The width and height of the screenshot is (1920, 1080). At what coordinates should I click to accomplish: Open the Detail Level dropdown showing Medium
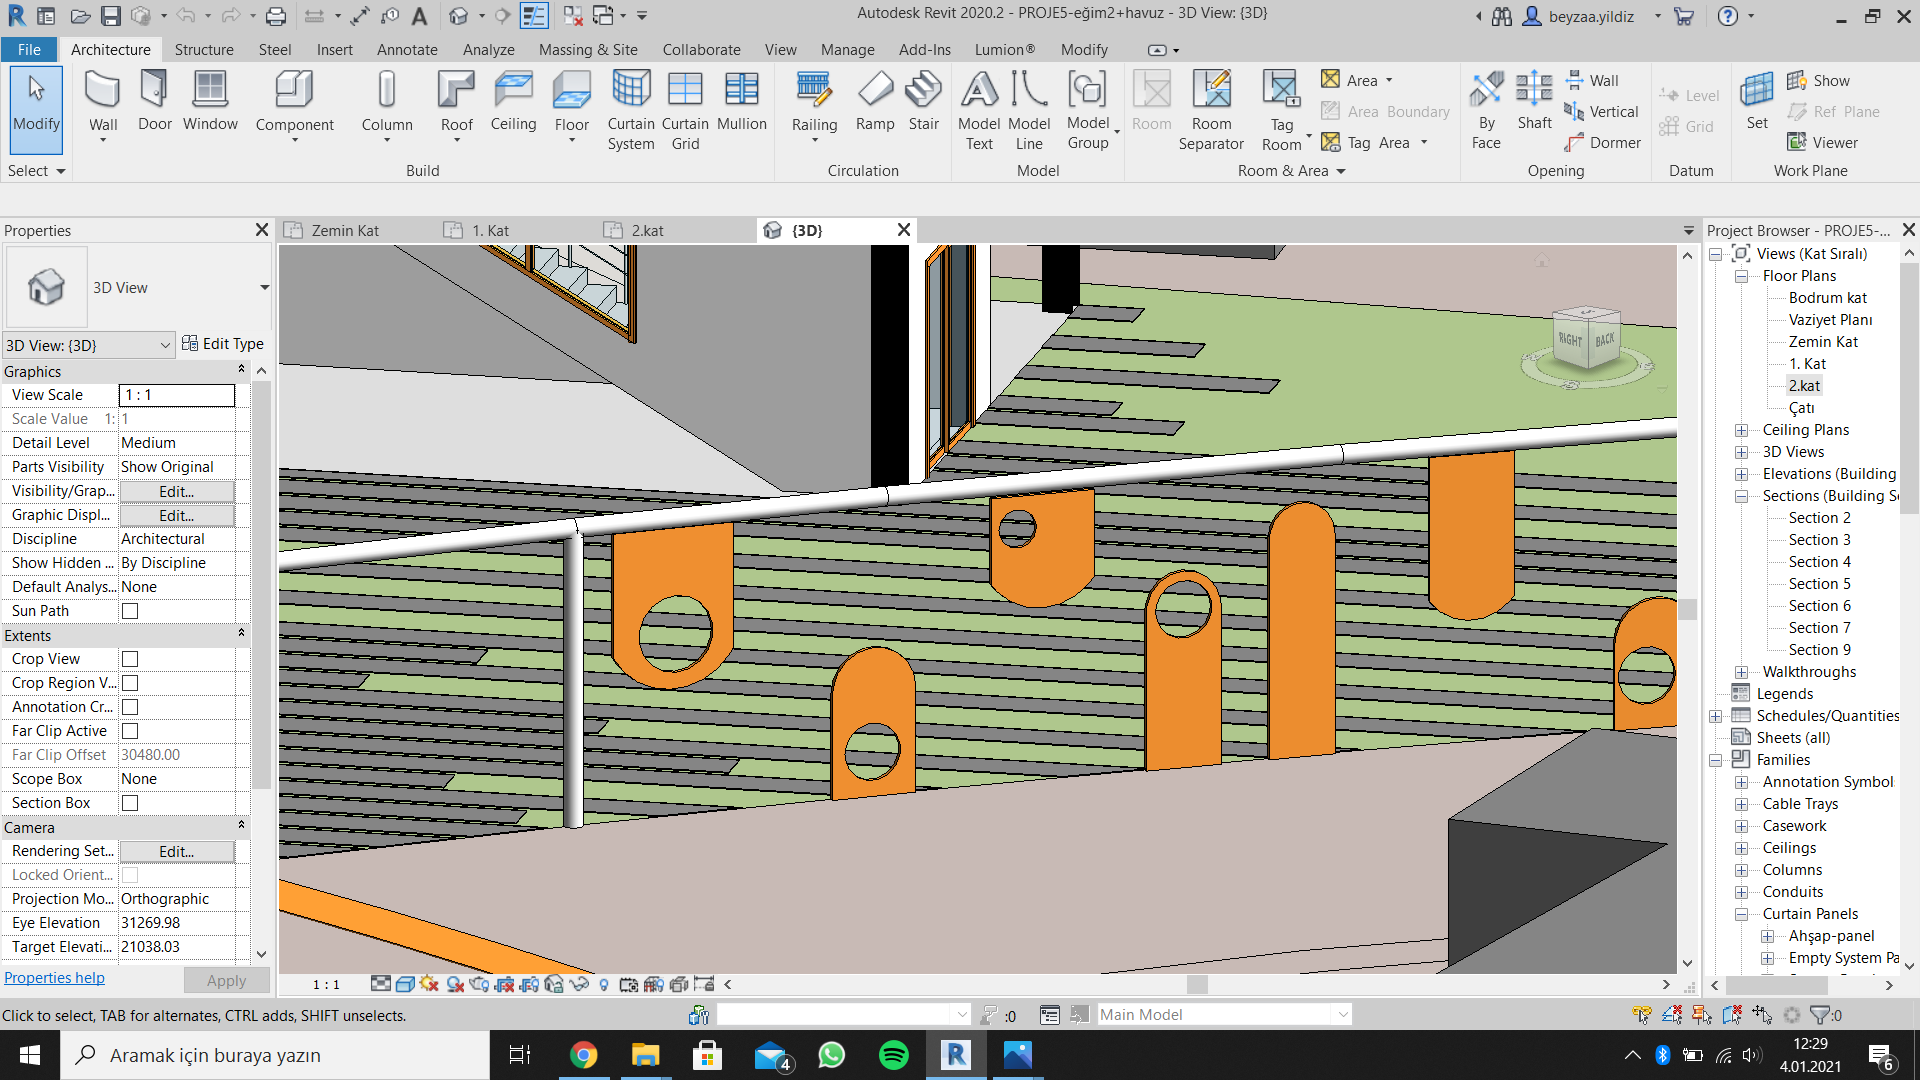coord(177,442)
